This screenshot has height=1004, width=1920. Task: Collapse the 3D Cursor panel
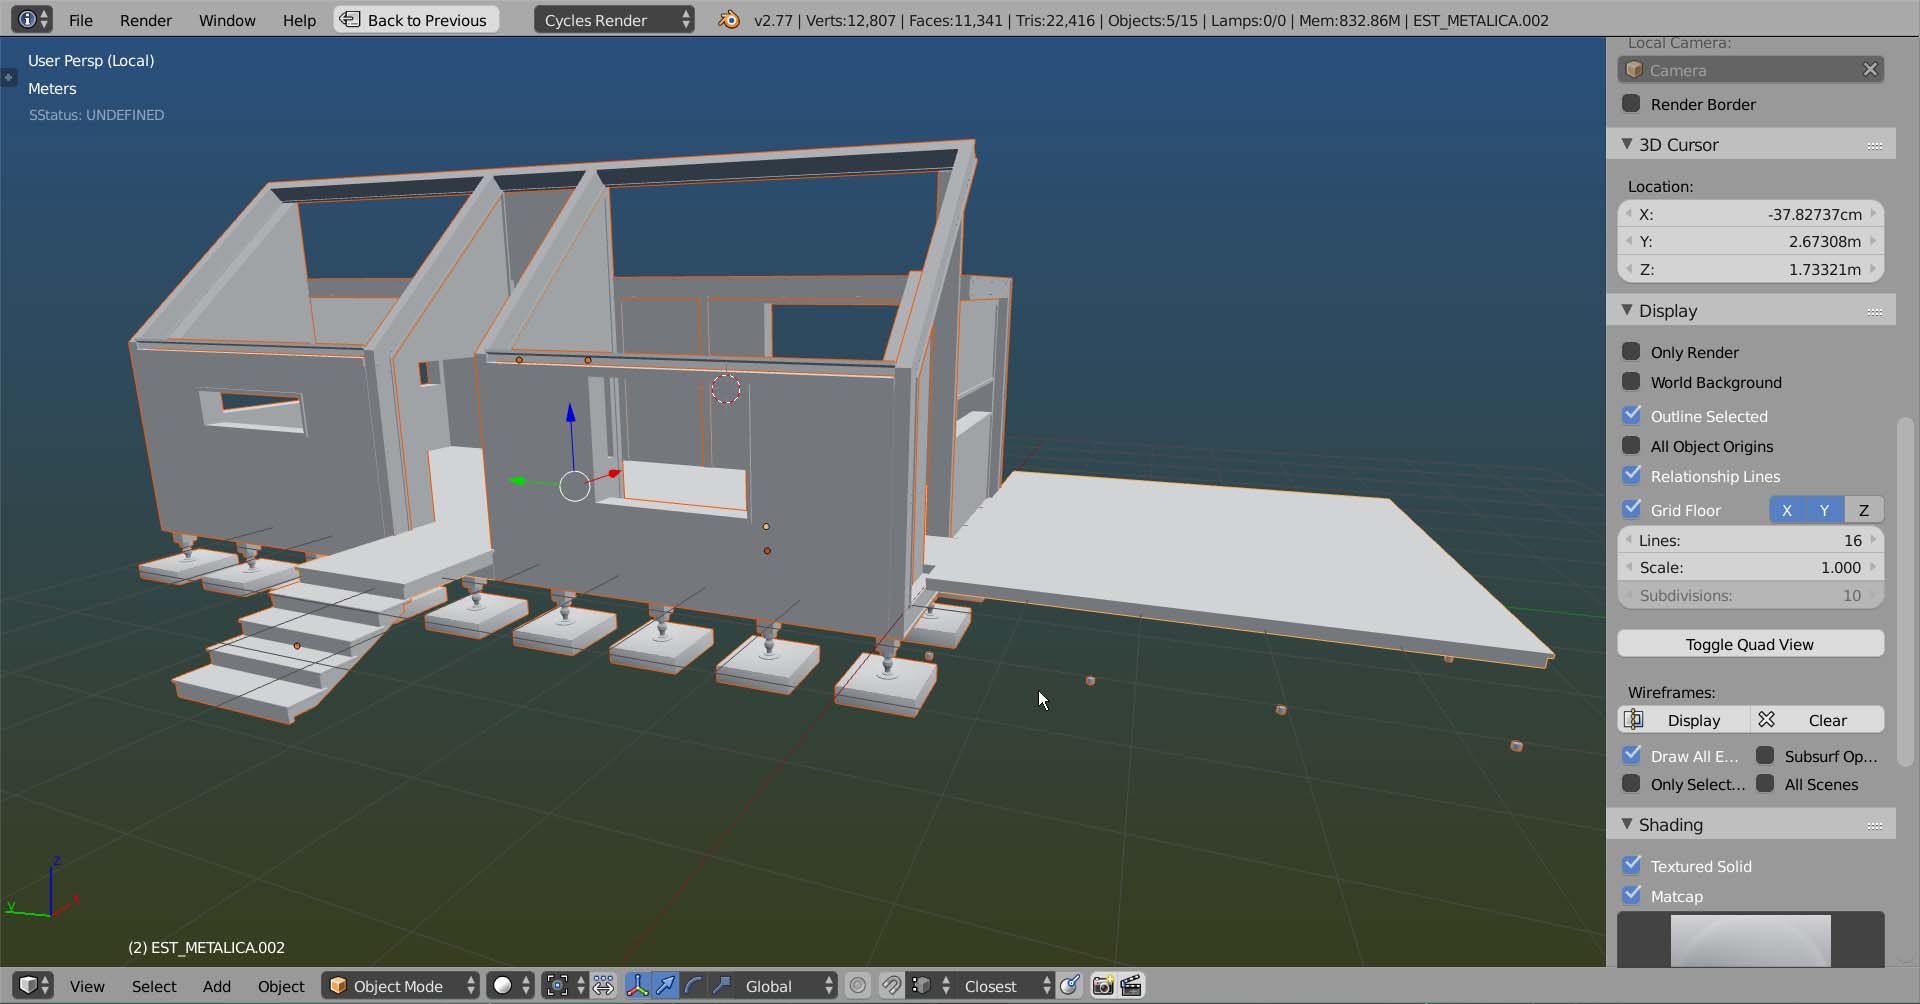1627,145
